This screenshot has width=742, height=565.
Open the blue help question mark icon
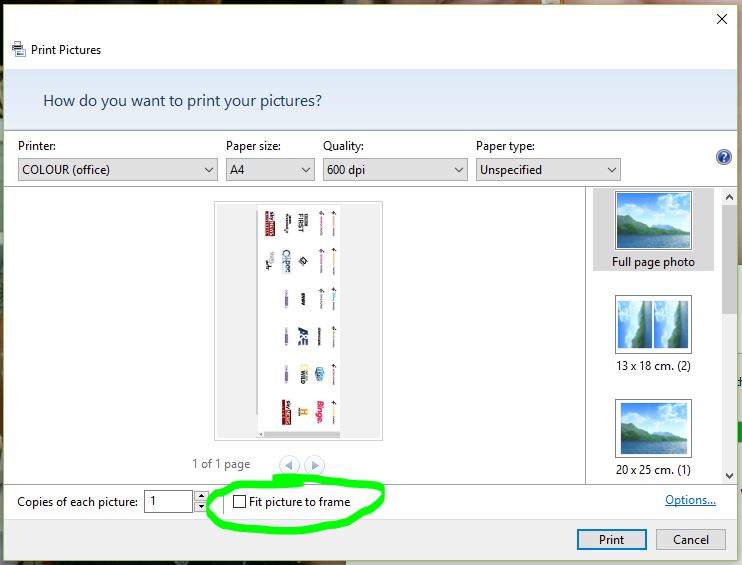point(724,157)
